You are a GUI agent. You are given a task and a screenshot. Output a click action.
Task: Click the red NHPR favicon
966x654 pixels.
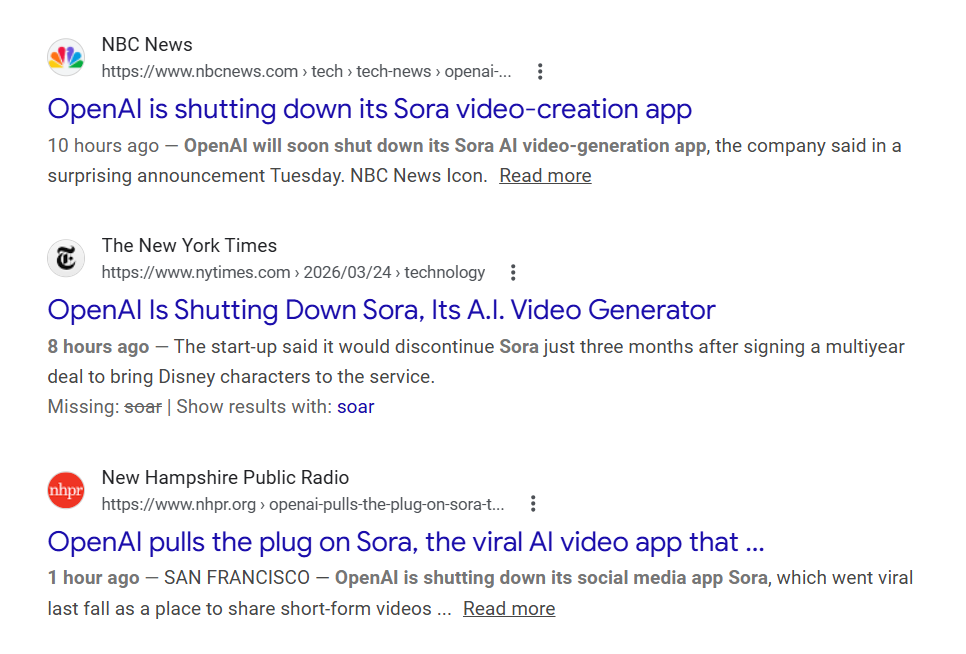(x=66, y=490)
